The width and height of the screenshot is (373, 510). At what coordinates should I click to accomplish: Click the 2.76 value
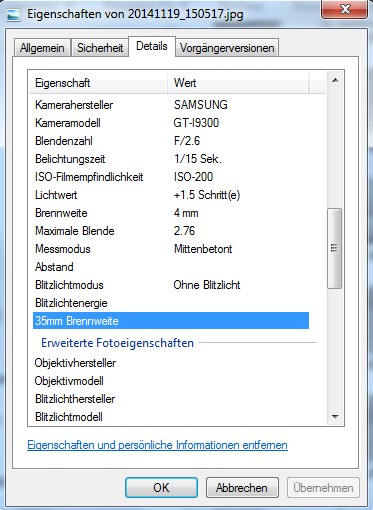(184, 231)
